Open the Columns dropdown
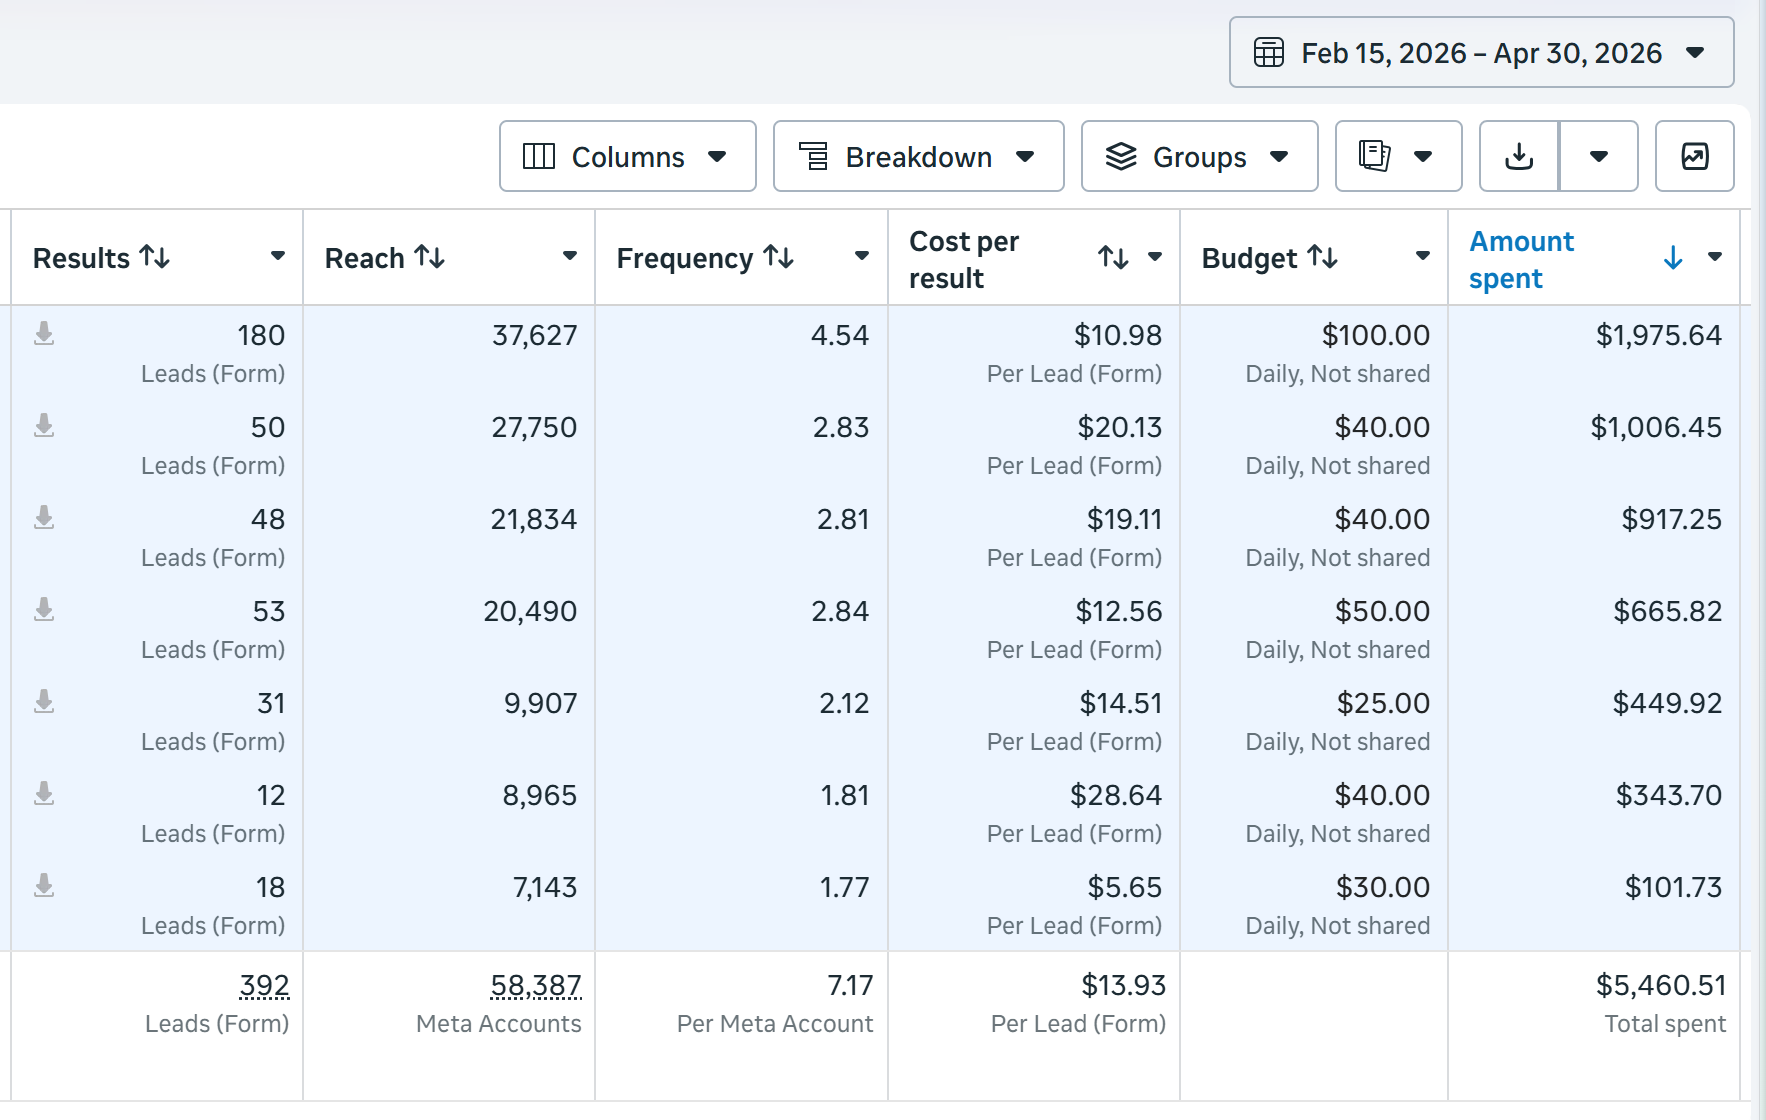Image resolution: width=1766 pixels, height=1120 pixels. click(627, 156)
